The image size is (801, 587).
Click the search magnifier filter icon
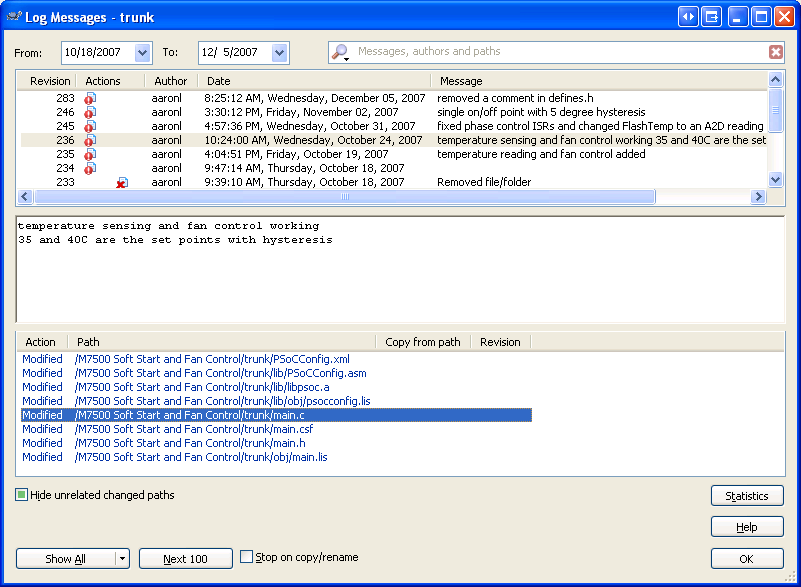point(340,52)
